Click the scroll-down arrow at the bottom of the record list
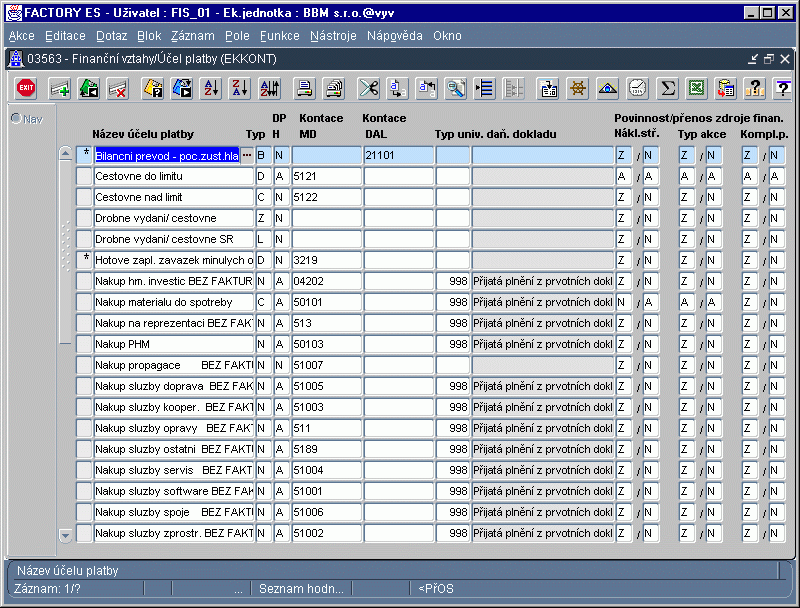The width and height of the screenshot is (800, 608). click(66, 536)
